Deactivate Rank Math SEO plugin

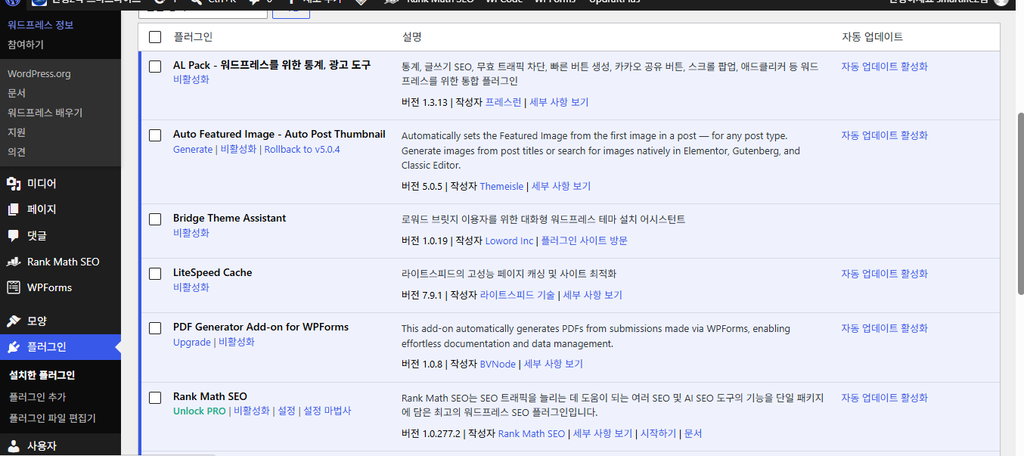[251, 411]
